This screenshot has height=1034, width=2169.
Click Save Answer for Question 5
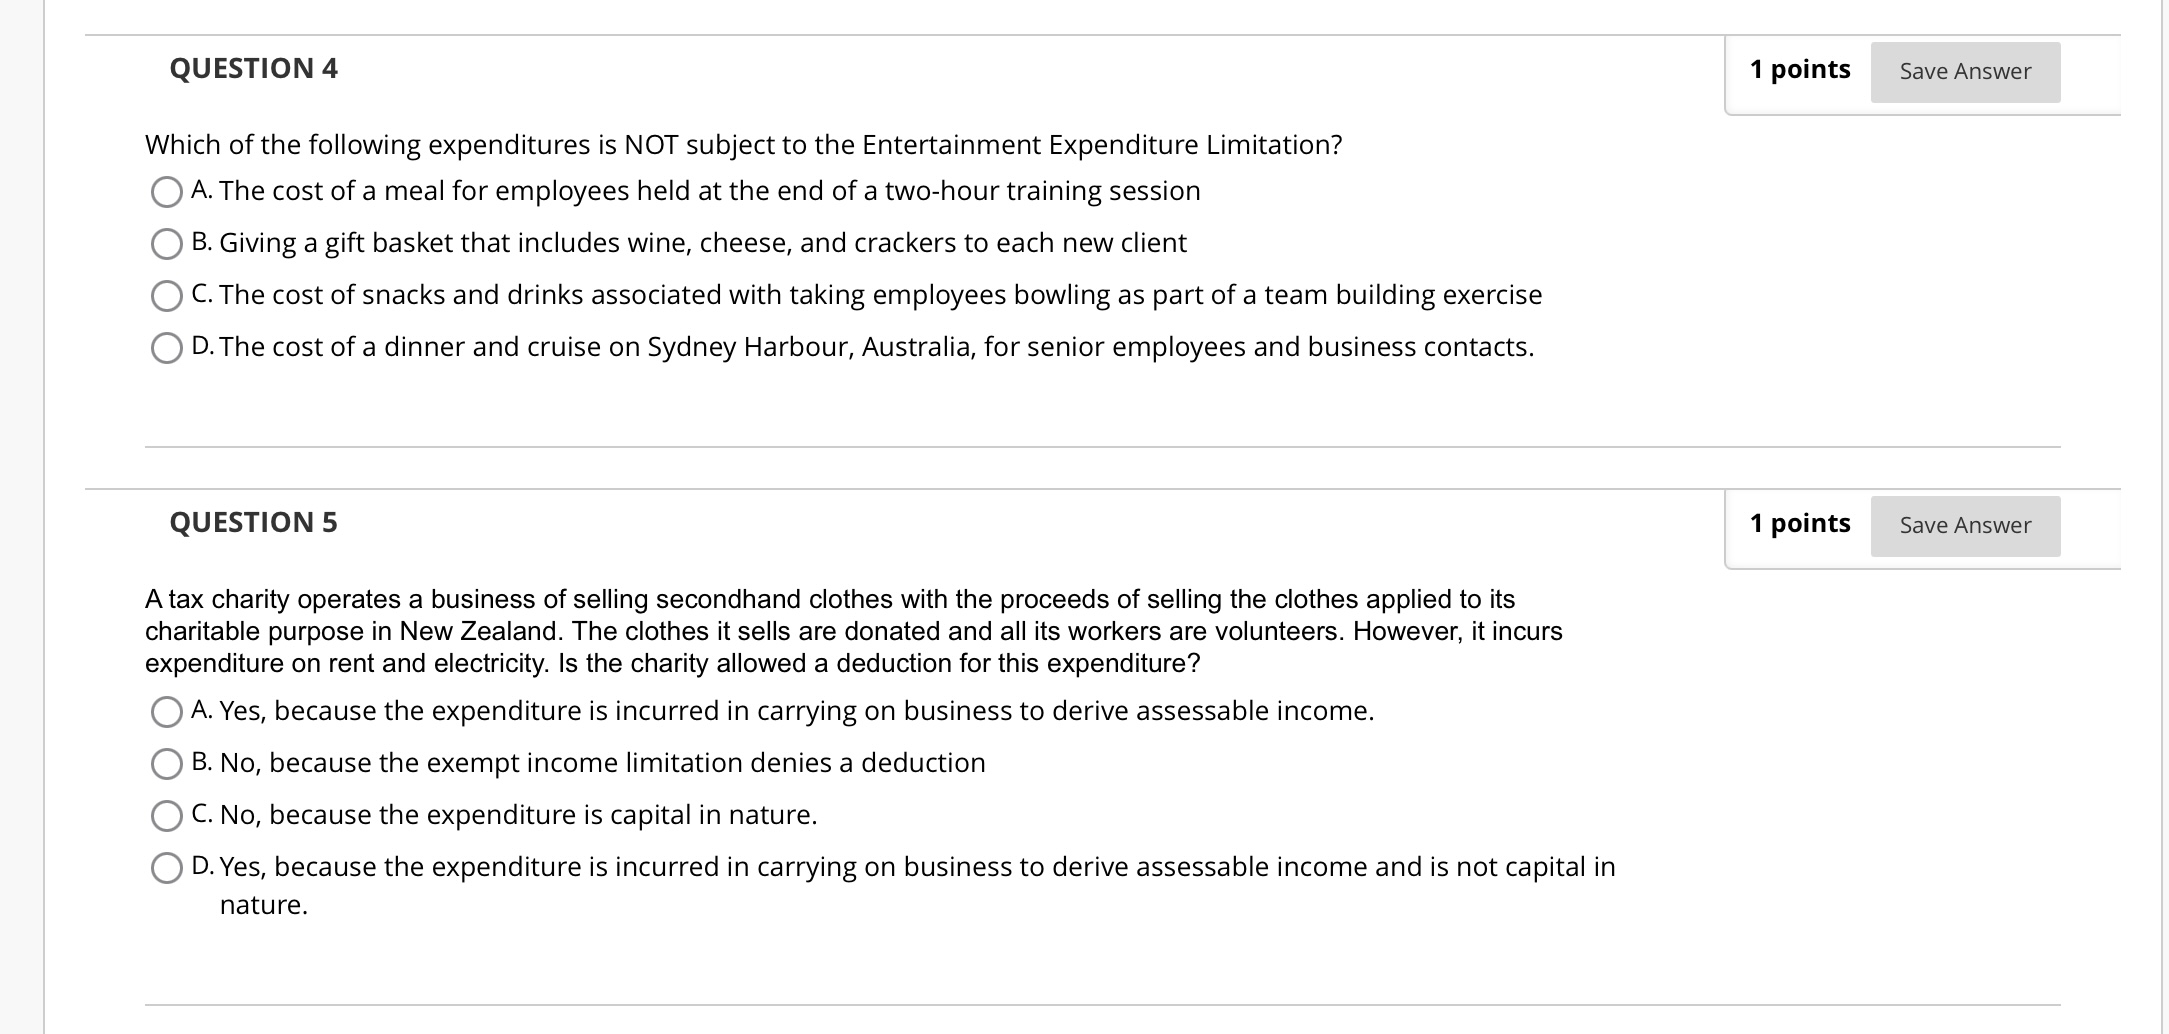tap(1964, 525)
